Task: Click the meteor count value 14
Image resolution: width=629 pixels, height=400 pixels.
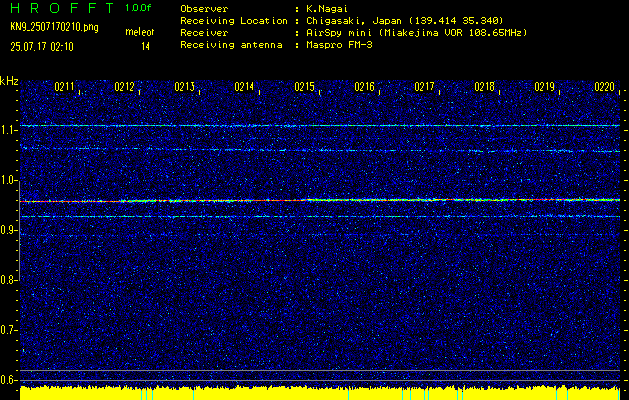Action: (145, 47)
